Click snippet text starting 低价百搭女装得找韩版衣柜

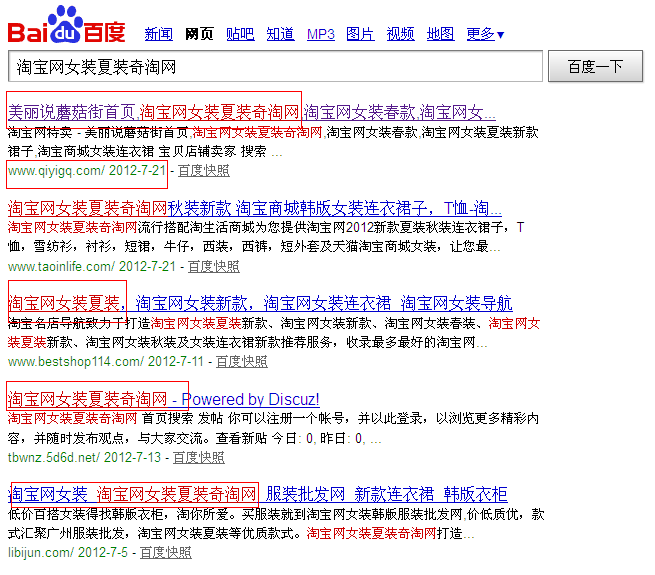tap(276, 514)
